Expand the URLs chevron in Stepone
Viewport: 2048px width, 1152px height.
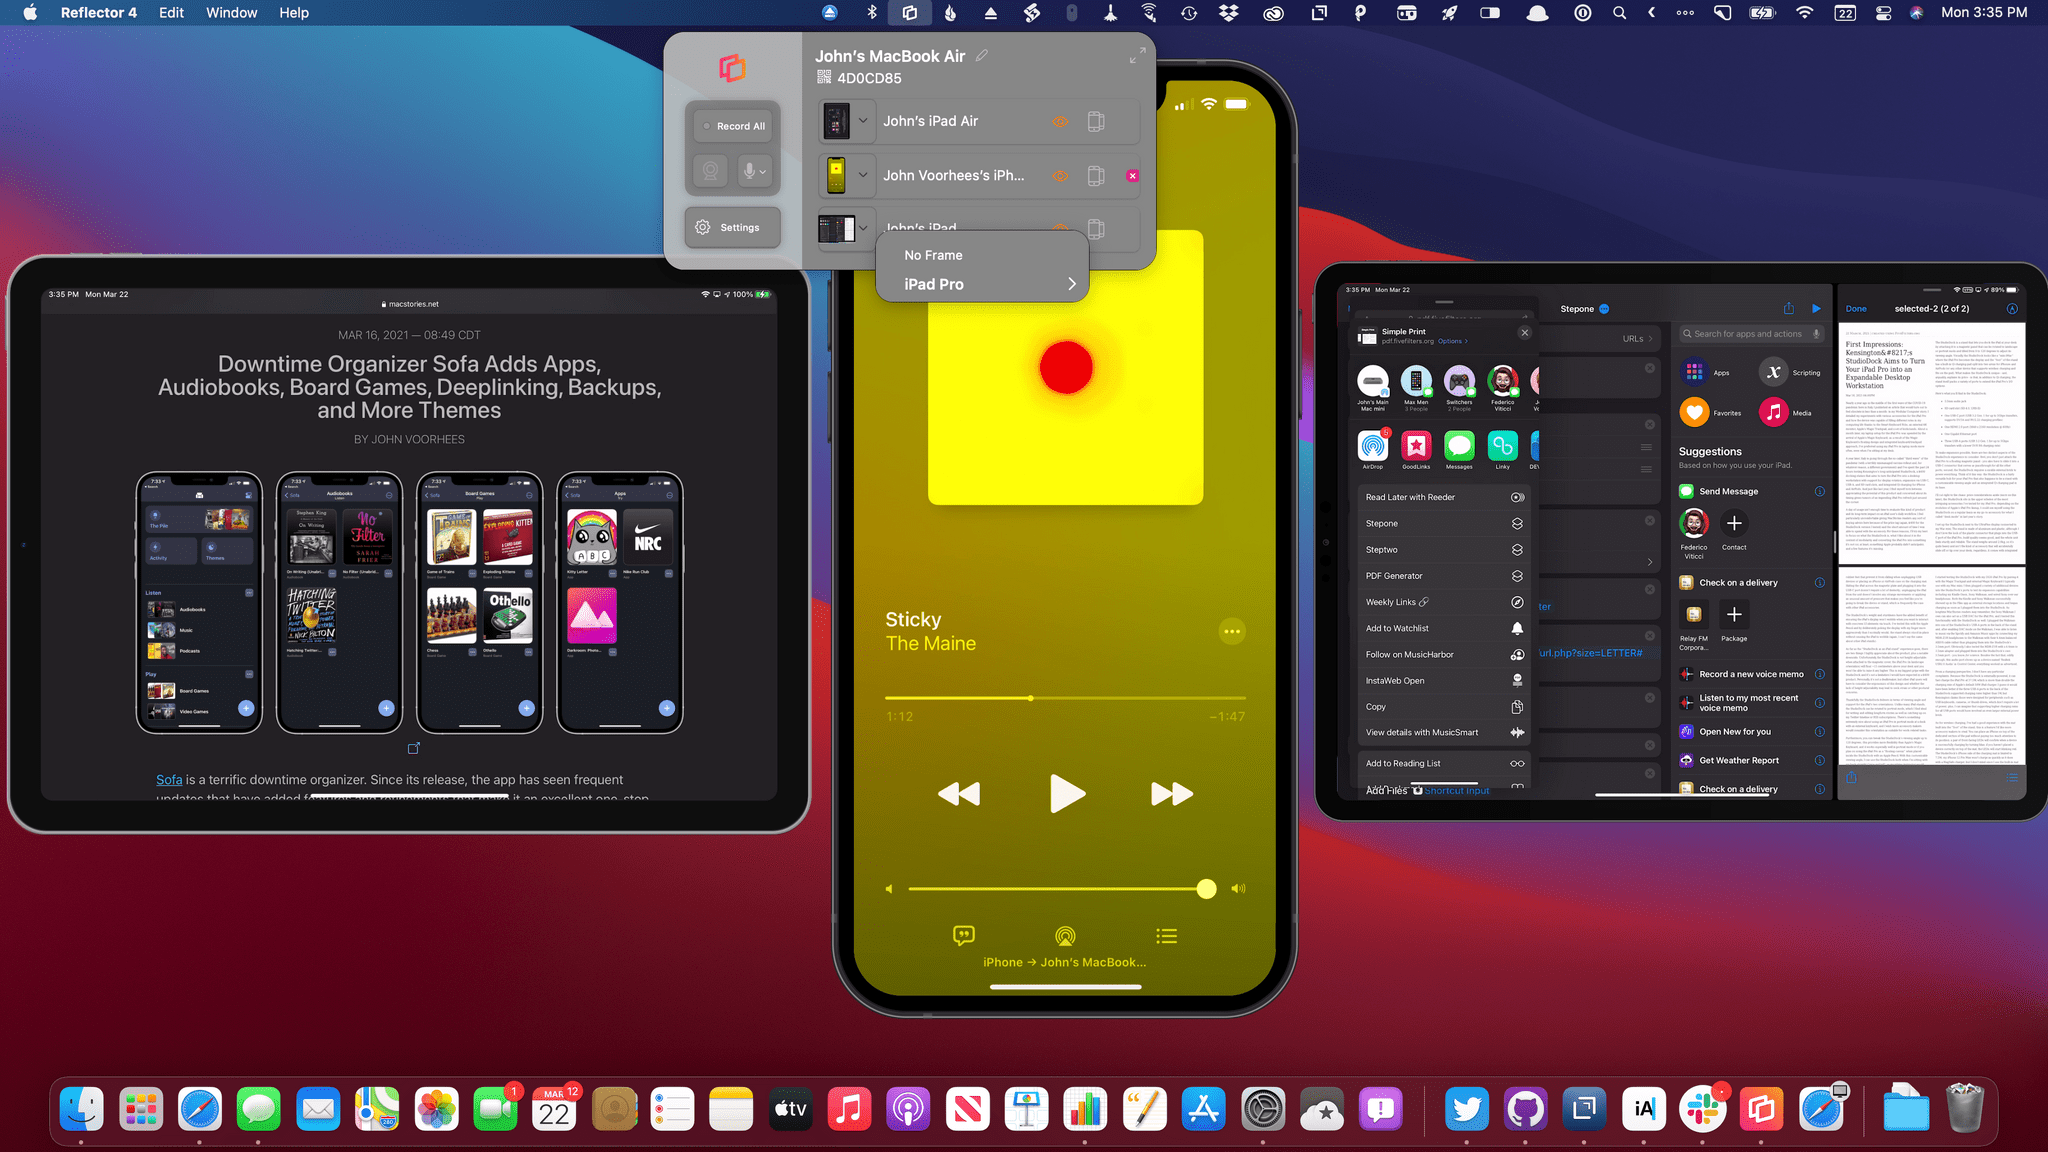point(1649,339)
